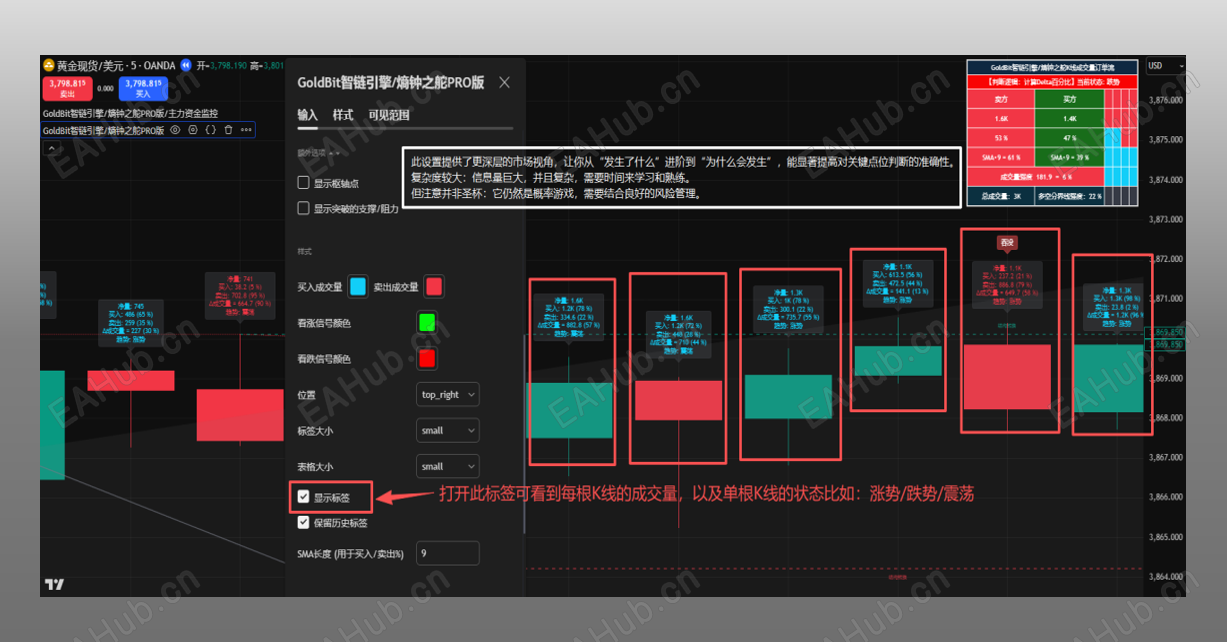Open the 卖出成交量 red color swatch
The image size is (1227, 642).
pyautogui.click(x=434, y=287)
